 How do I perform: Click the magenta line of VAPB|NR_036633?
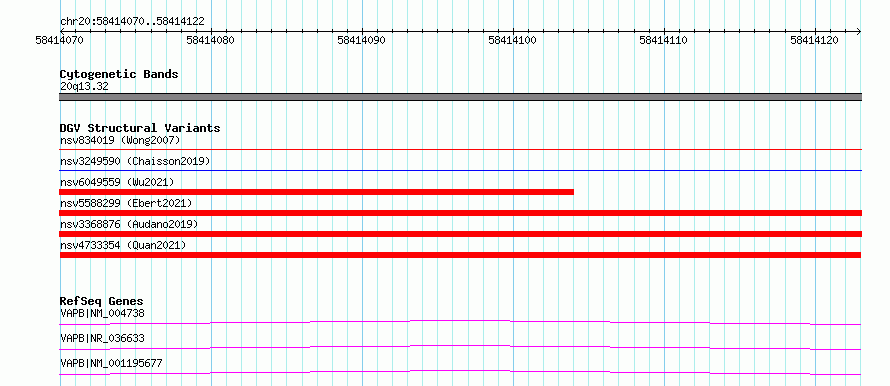(460, 347)
